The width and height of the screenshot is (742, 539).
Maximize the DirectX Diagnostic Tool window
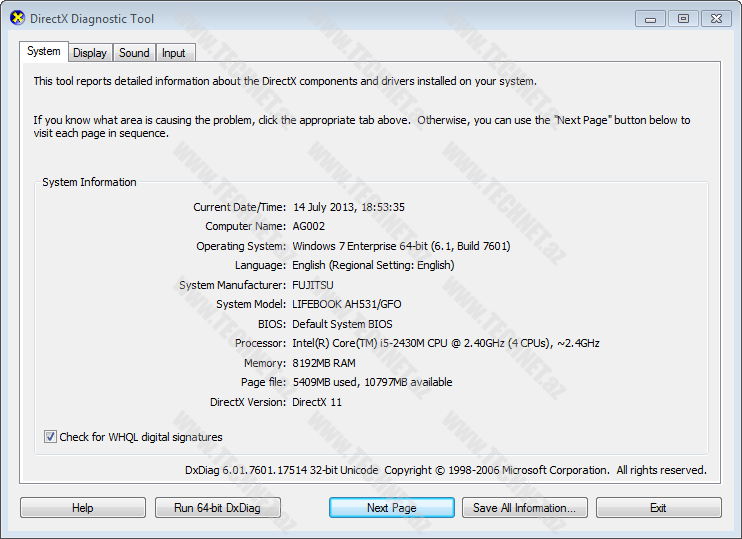684,18
